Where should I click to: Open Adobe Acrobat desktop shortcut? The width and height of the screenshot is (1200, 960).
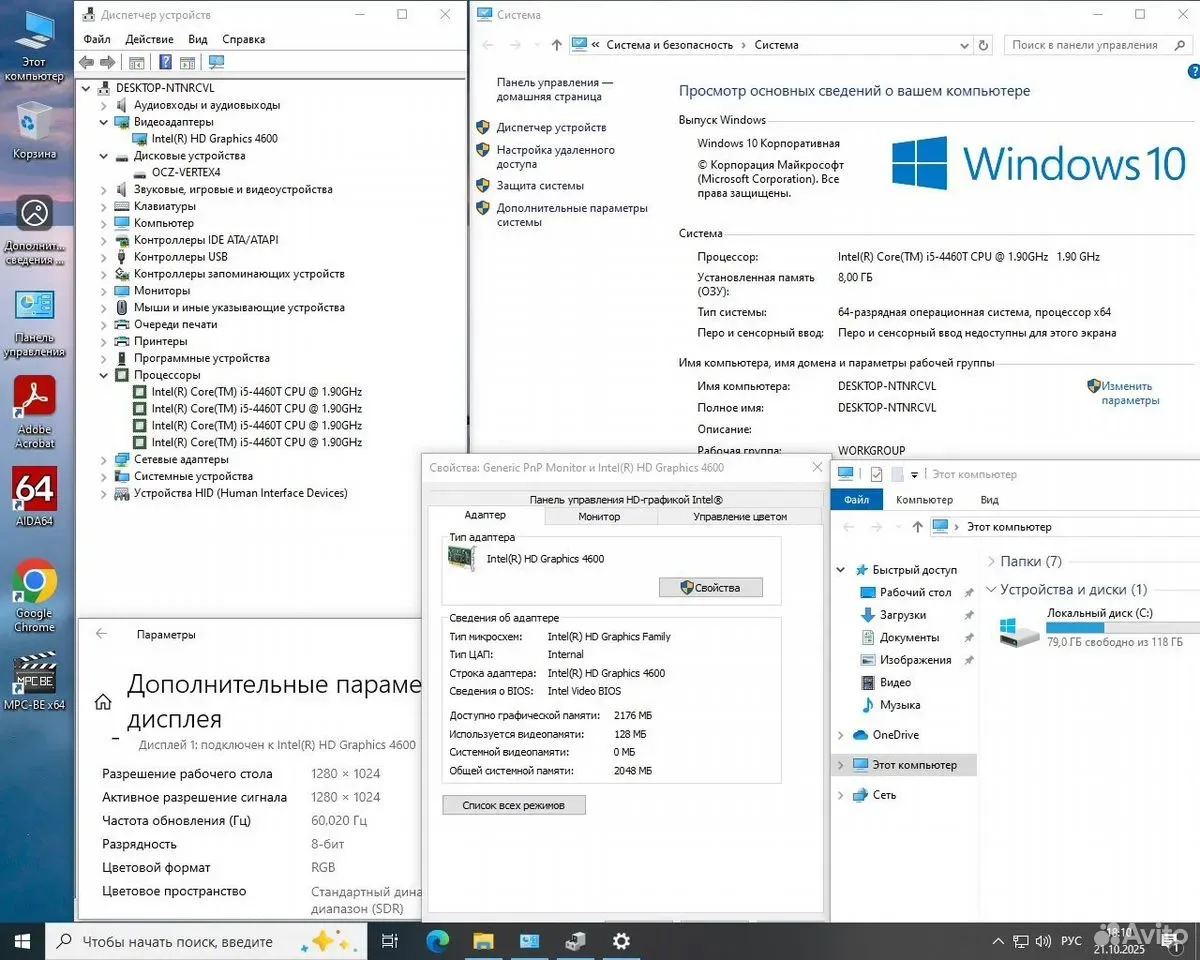coord(34,412)
